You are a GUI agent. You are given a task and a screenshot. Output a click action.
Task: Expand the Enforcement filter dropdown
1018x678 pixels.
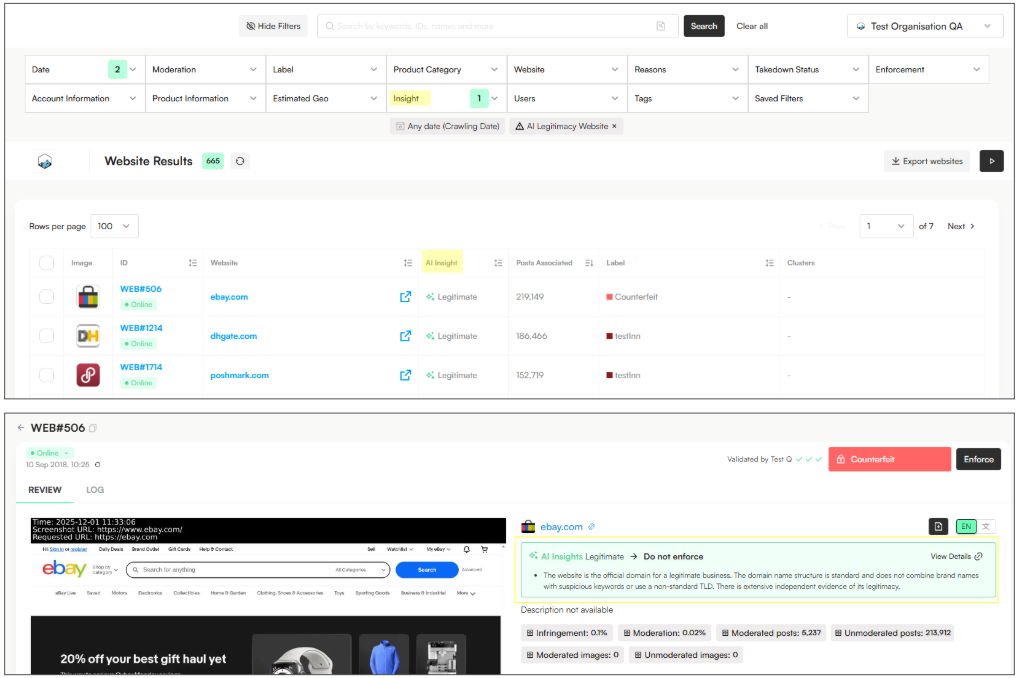[x=928, y=69]
